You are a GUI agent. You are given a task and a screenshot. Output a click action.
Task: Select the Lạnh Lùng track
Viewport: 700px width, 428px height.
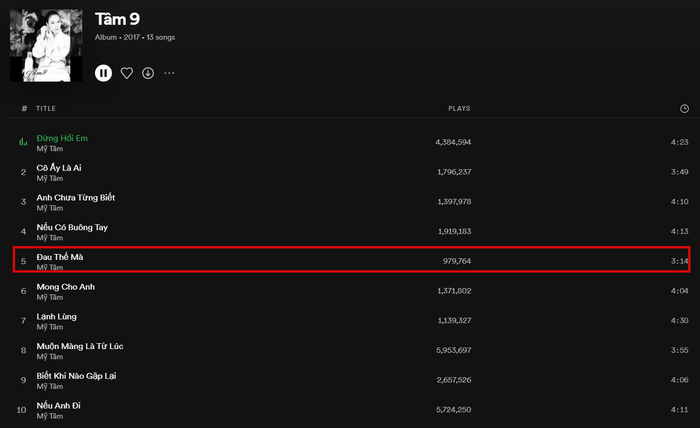tap(58, 317)
